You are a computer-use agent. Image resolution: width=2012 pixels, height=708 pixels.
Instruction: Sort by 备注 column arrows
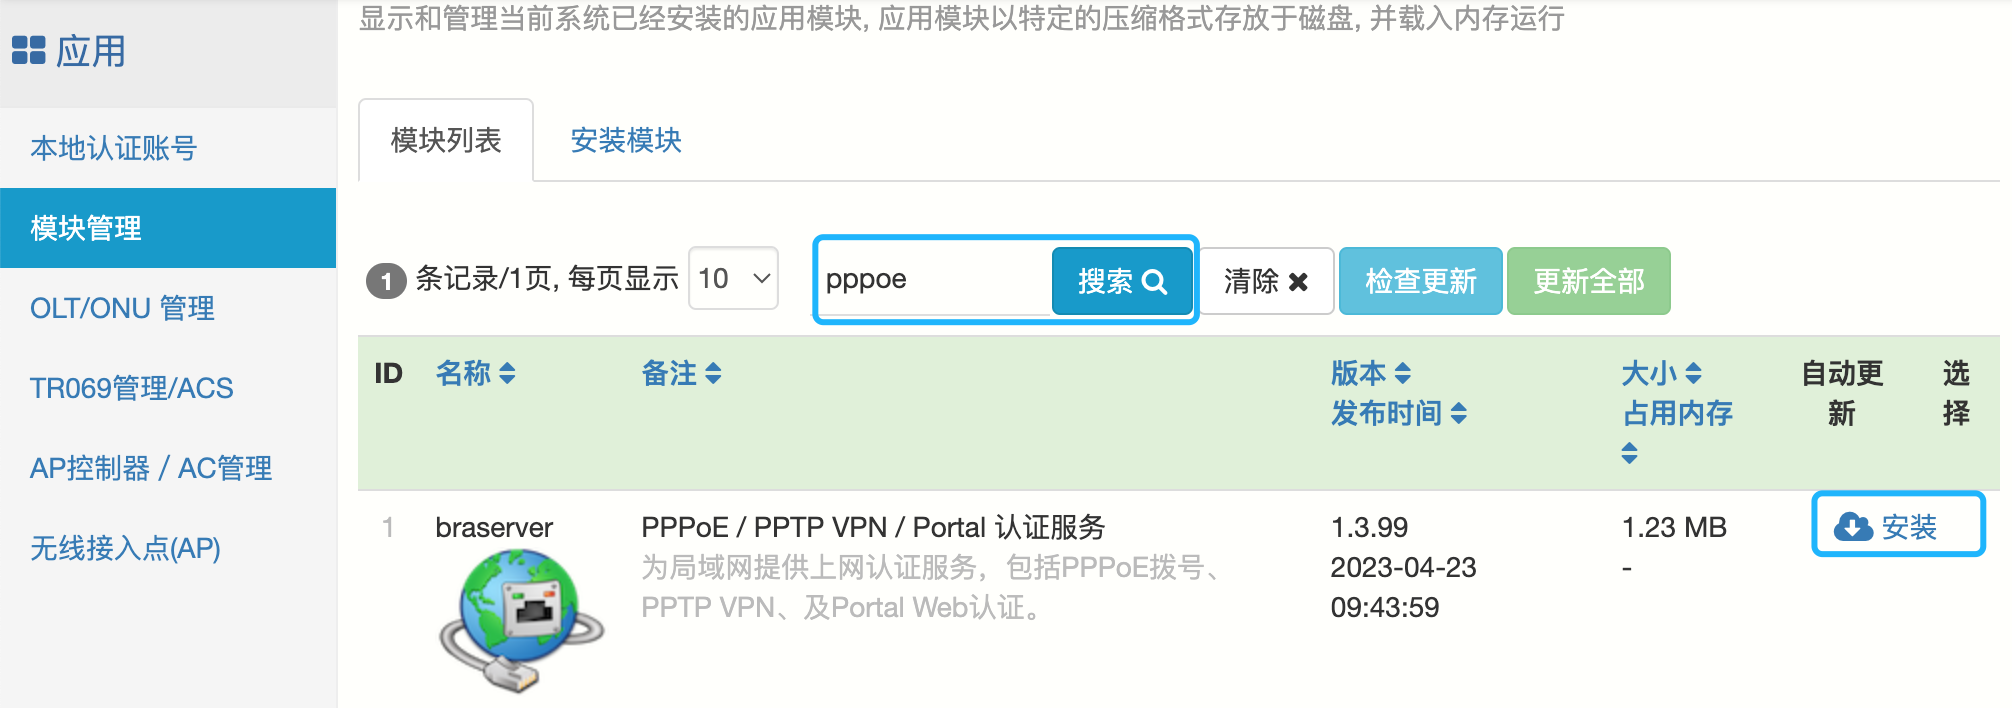click(x=713, y=374)
